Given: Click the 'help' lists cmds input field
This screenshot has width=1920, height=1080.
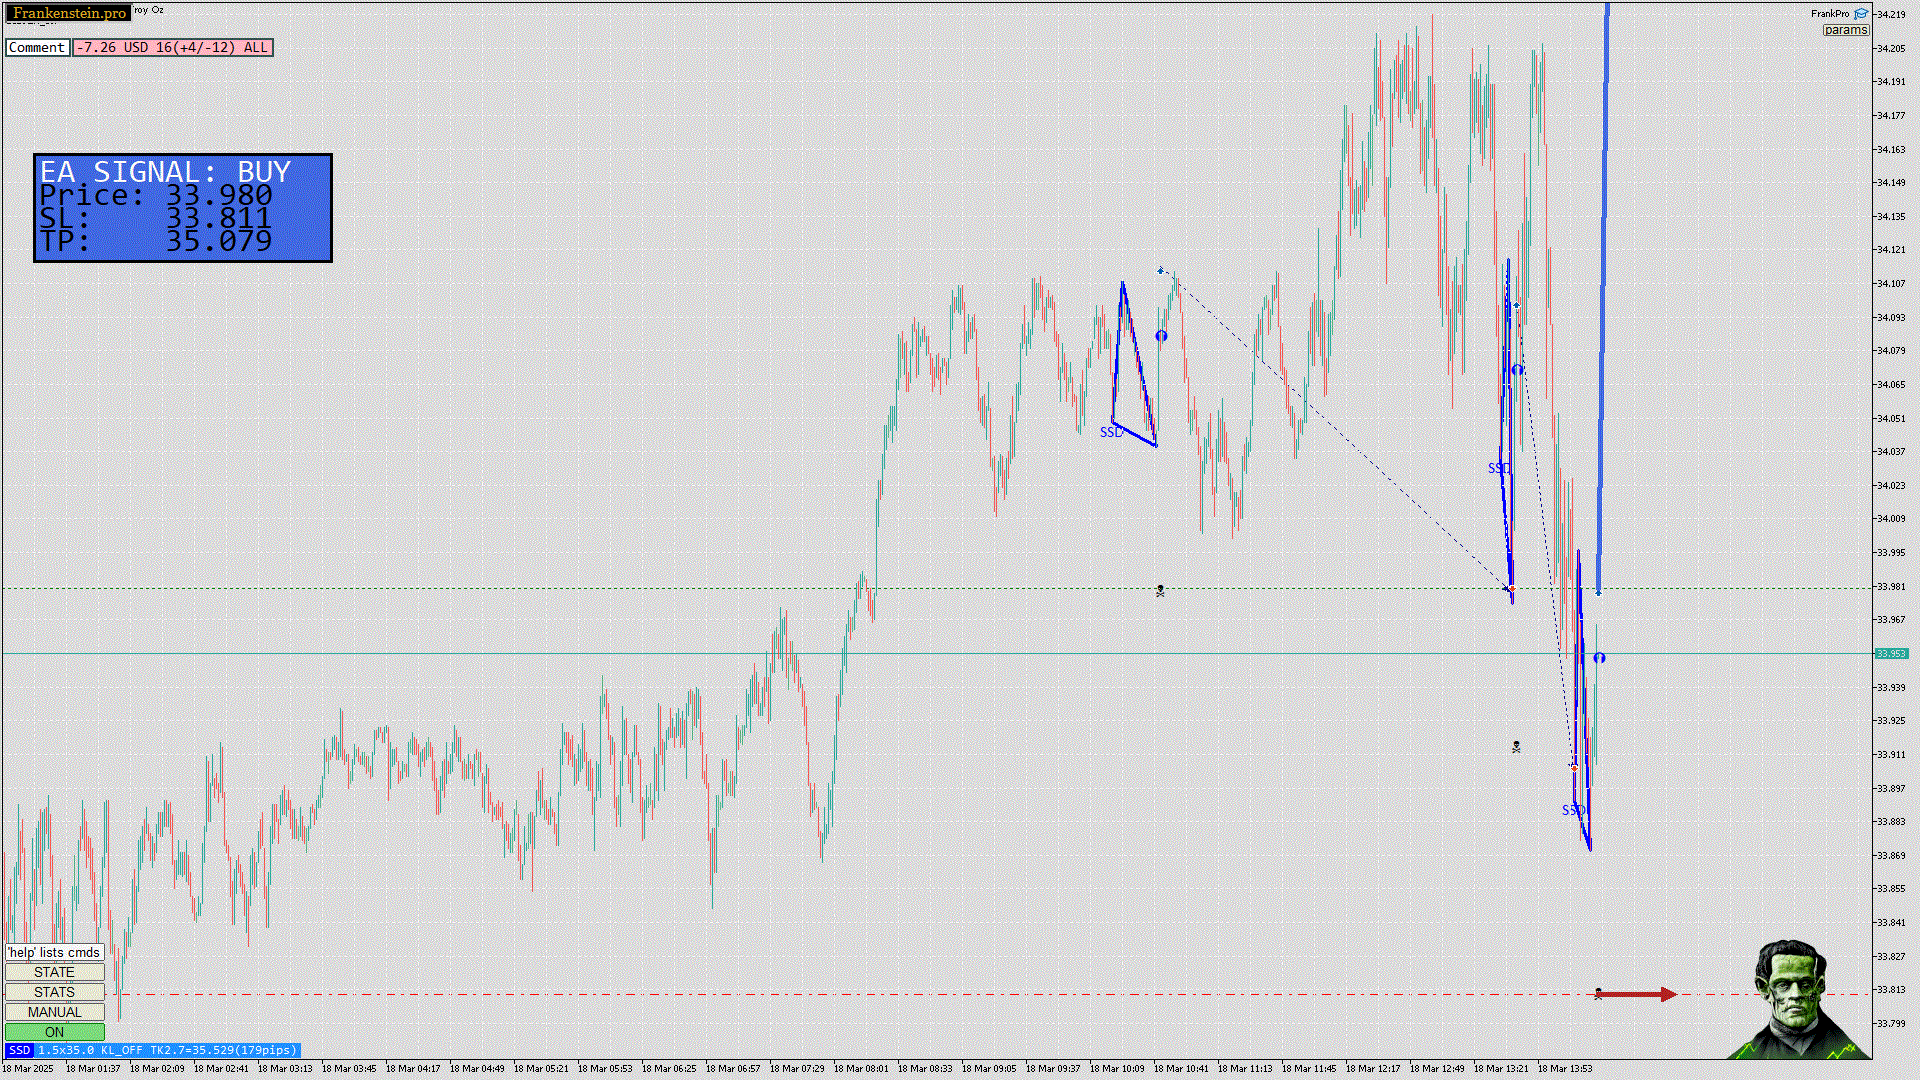Looking at the screenshot, I should point(54,952).
